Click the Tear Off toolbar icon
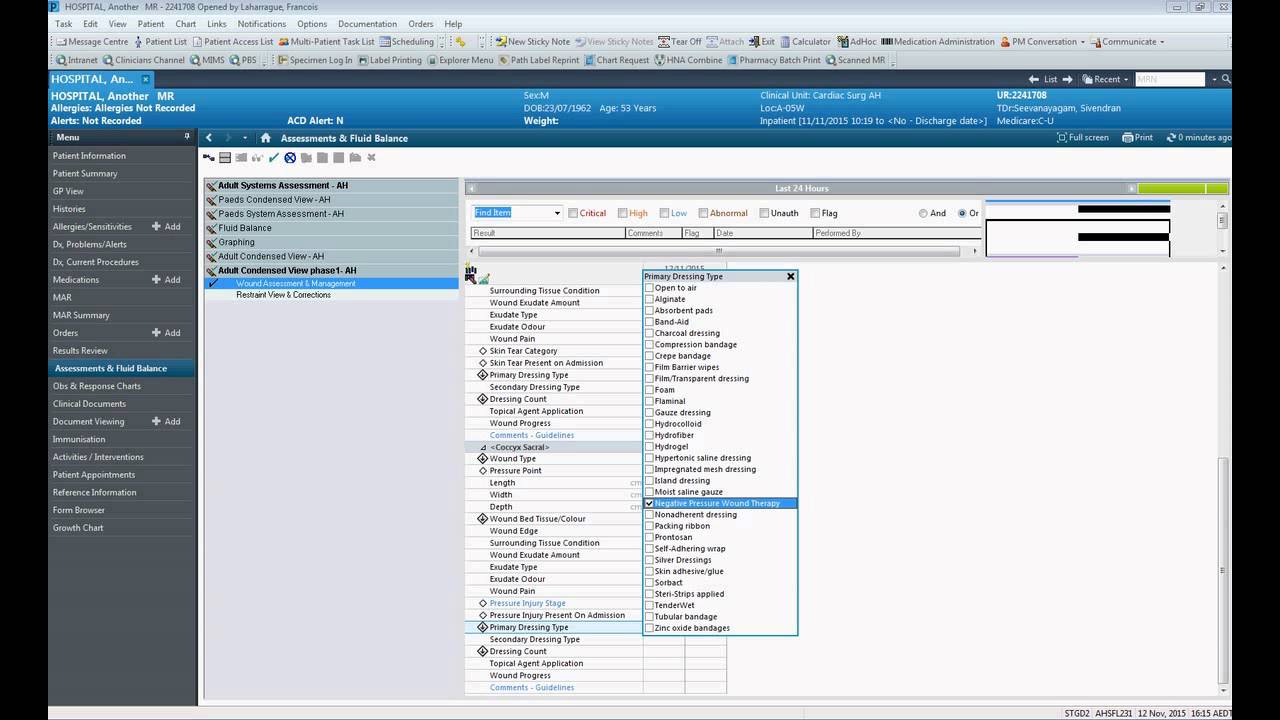The width and height of the screenshot is (1280, 720). [x=679, y=42]
